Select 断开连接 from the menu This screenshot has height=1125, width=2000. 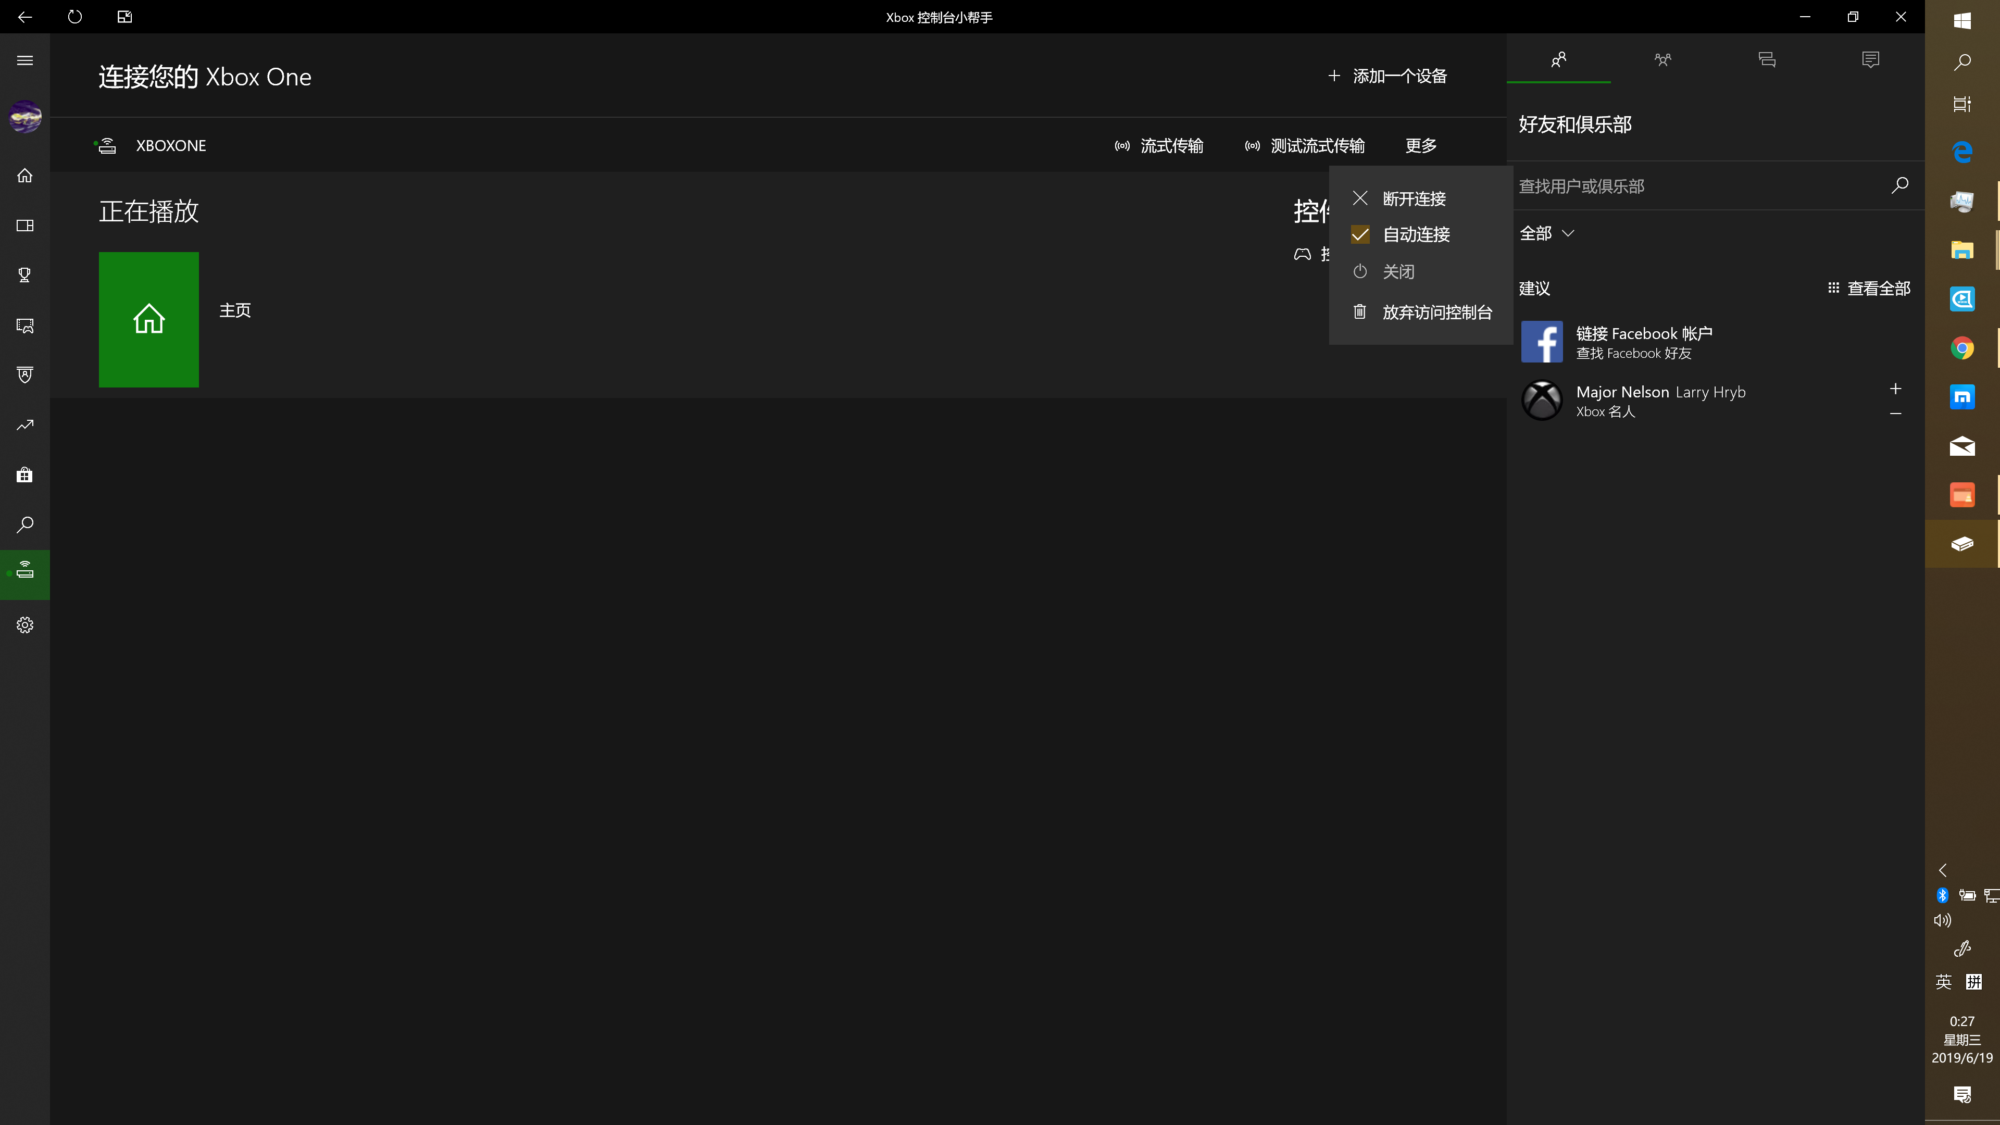(x=1420, y=198)
